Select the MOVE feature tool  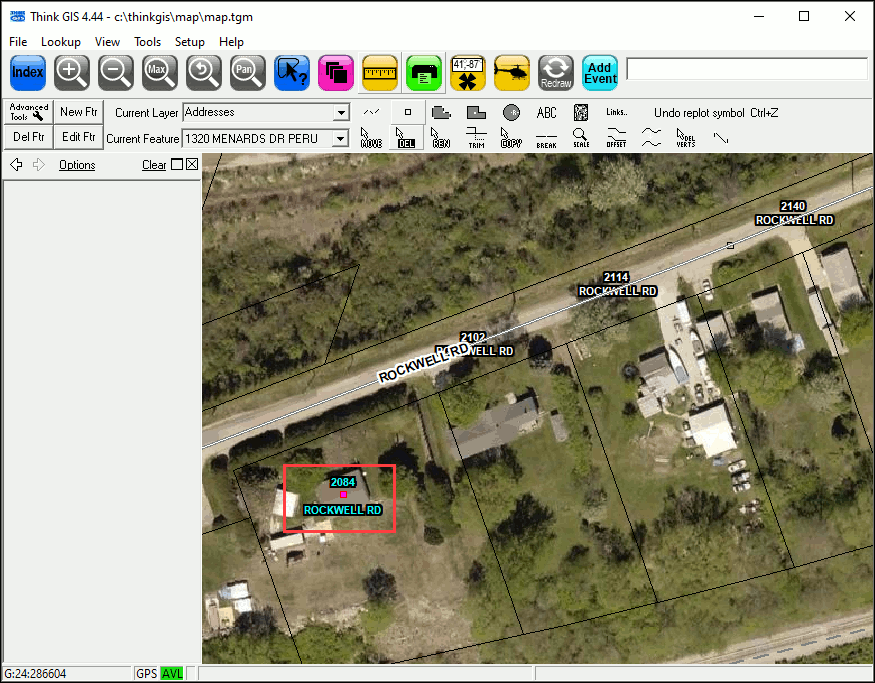click(x=371, y=137)
